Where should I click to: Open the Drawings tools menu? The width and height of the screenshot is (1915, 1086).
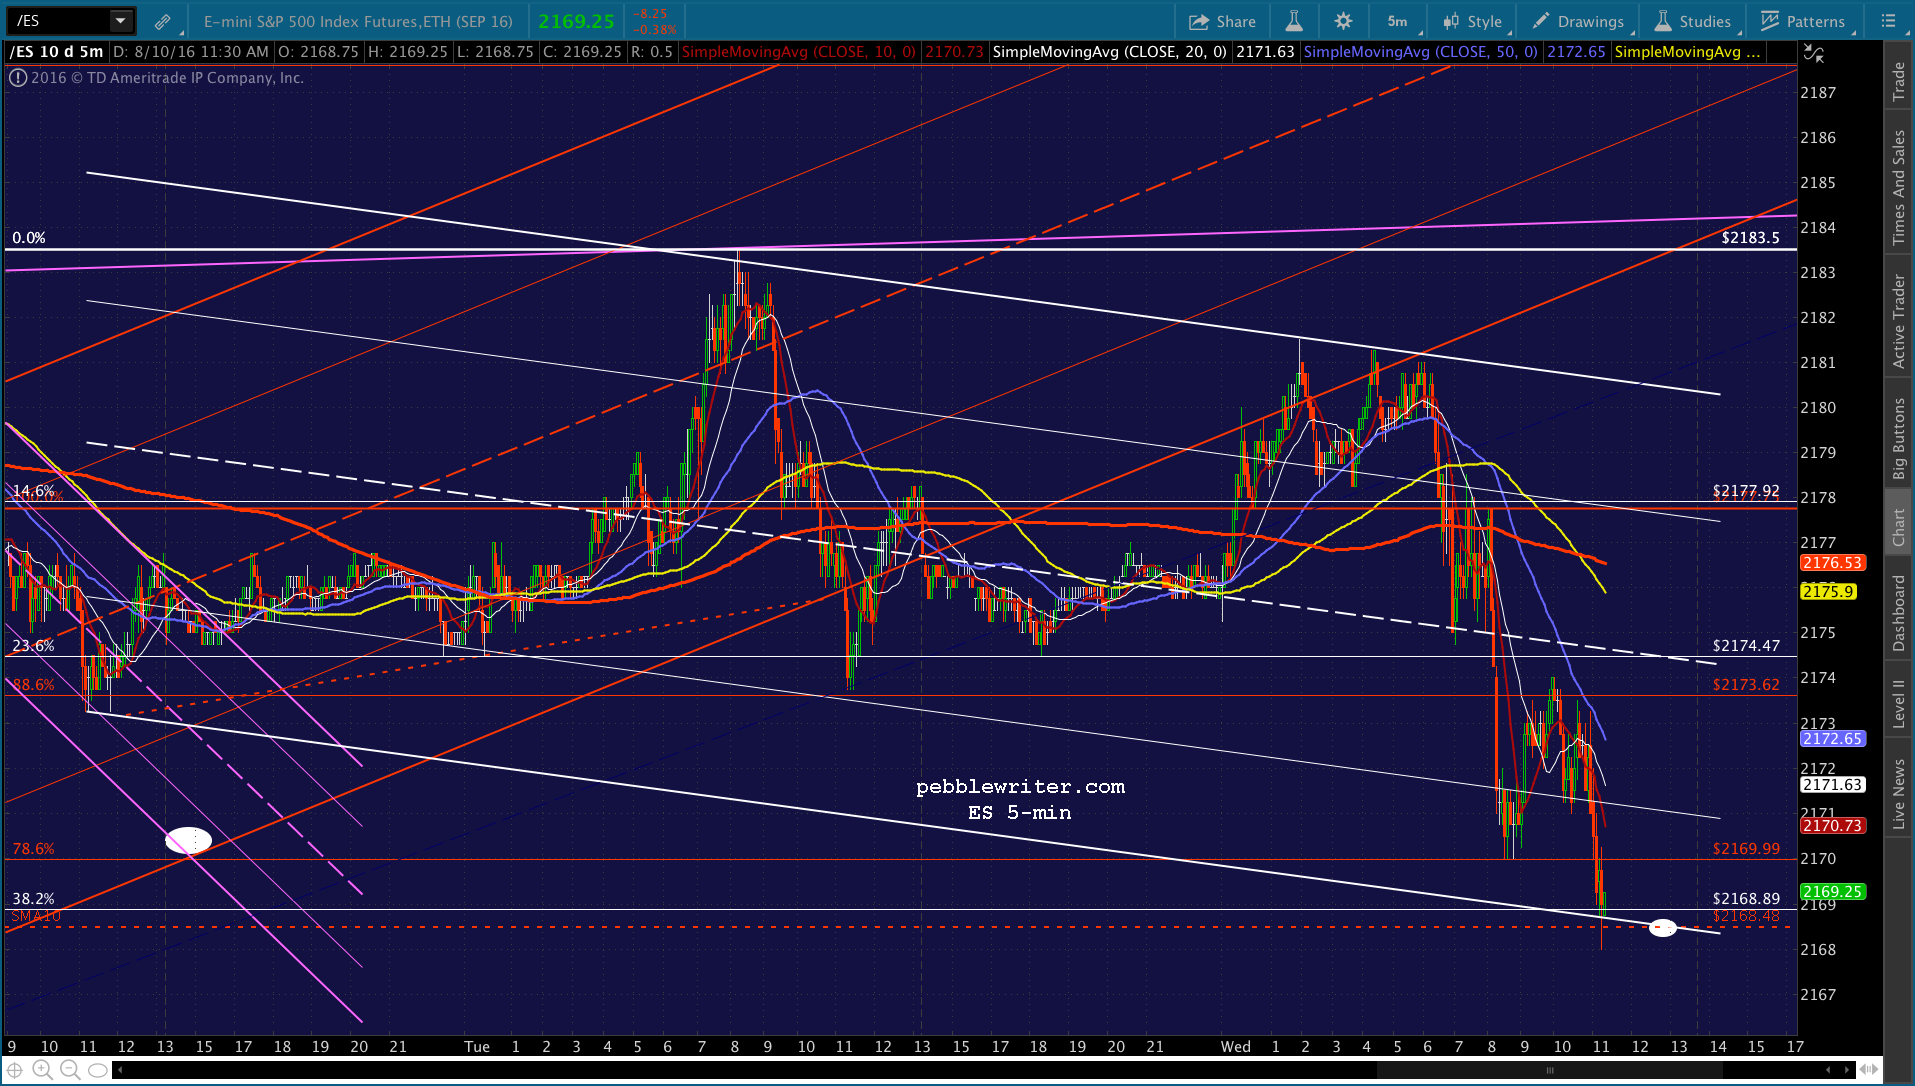click(1578, 21)
